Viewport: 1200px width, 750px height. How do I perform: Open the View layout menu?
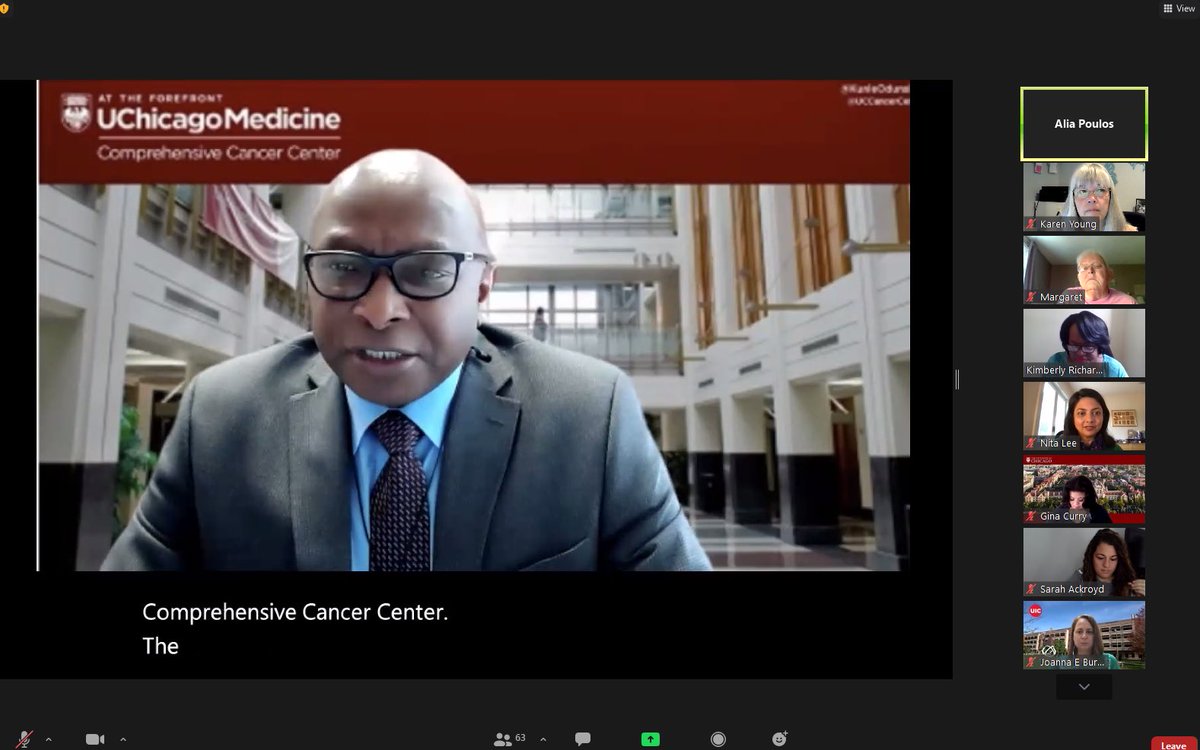pos(1179,8)
